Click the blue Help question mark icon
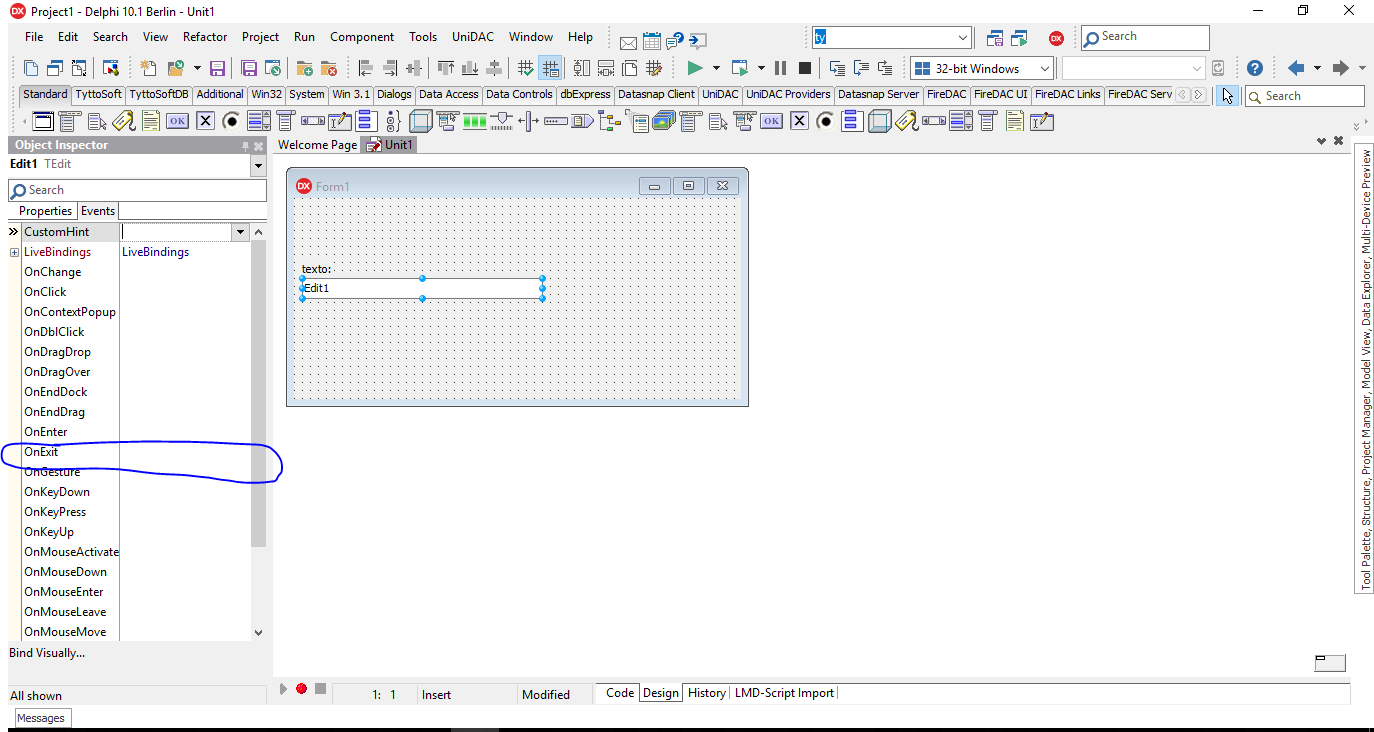1374x732 pixels. [1254, 68]
